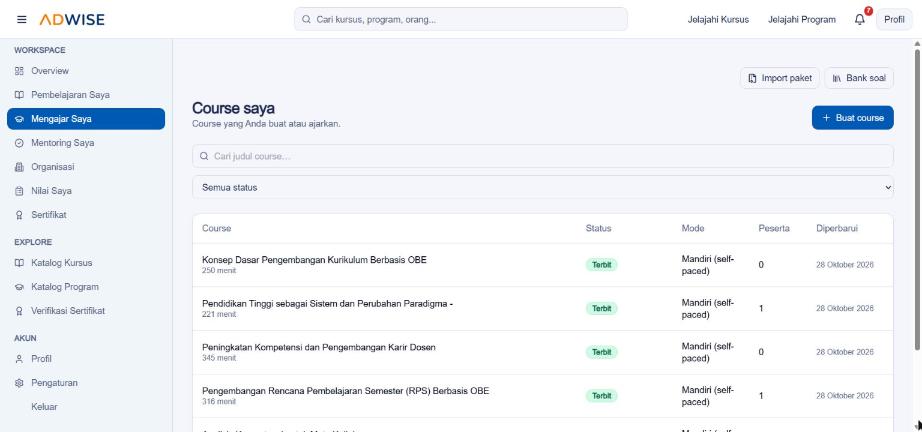The height and width of the screenshot is (432, 922).
Task: Open the Semua status dropdown
Action: coord(543,187)
